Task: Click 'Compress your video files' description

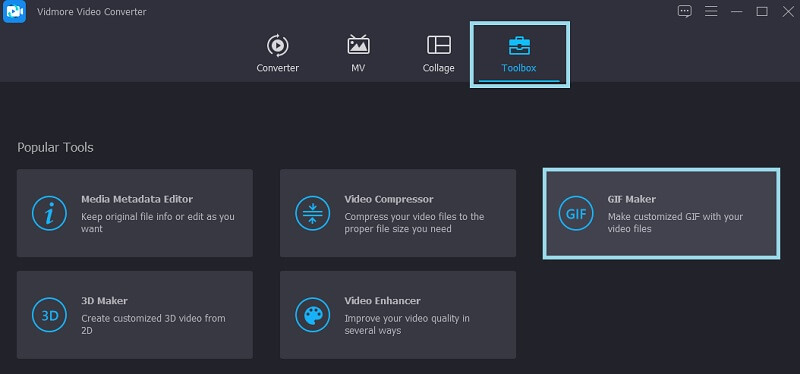Action: 414,222
